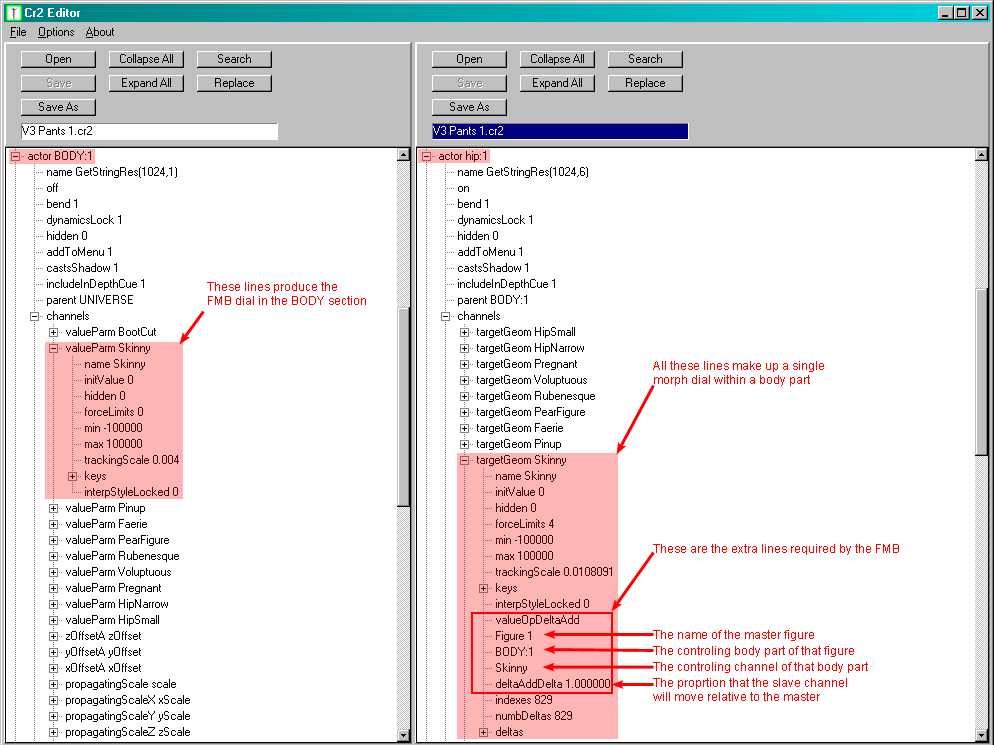Click Open button in right pane
This screenshot has width=994, height=745.
[x=469, y=59]
